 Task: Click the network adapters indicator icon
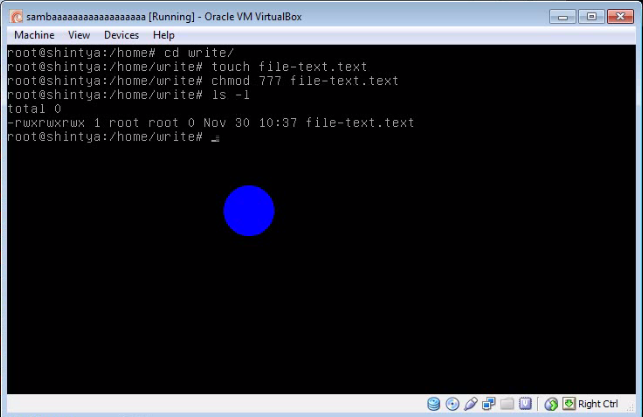pyautogui.click(x=489, y=404)
